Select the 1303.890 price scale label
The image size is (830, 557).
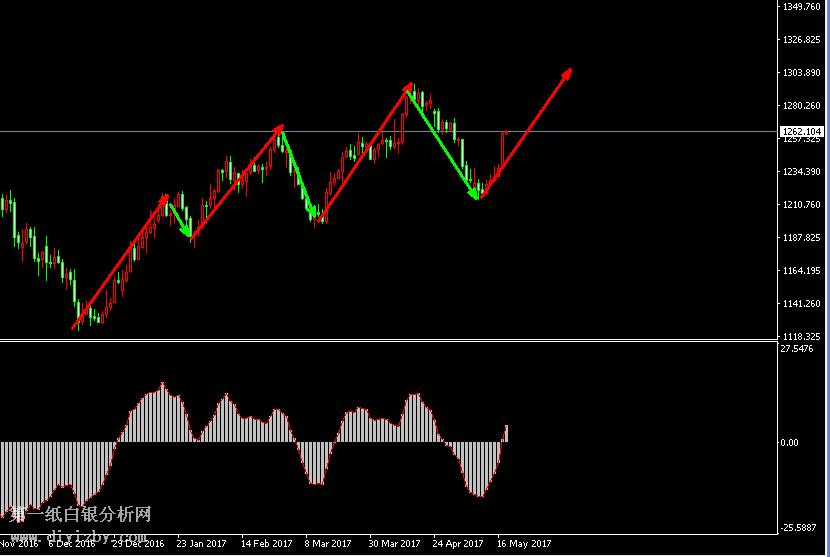[802, 73]
